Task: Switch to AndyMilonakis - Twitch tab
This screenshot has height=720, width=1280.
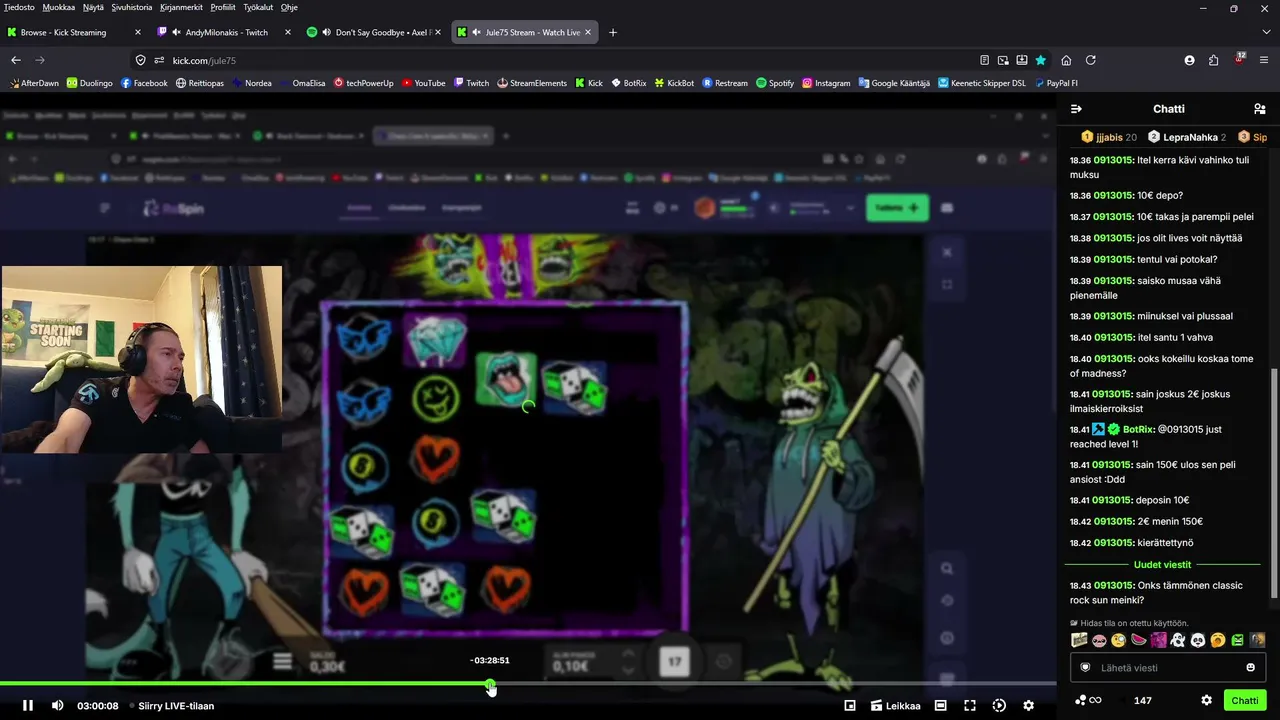Action: pos(224,32)
